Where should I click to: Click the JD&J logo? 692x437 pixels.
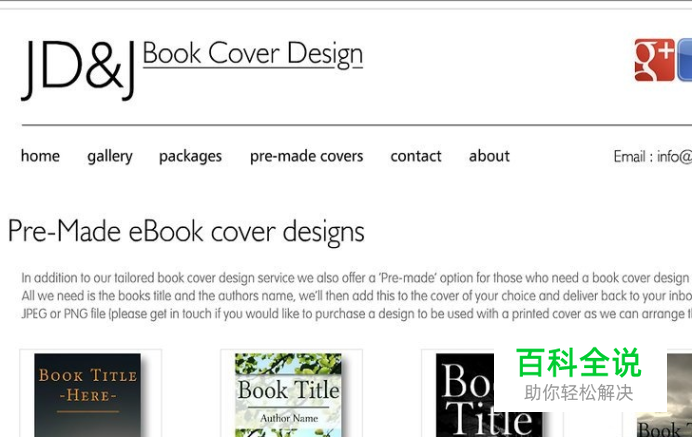[x=78, y=70]
